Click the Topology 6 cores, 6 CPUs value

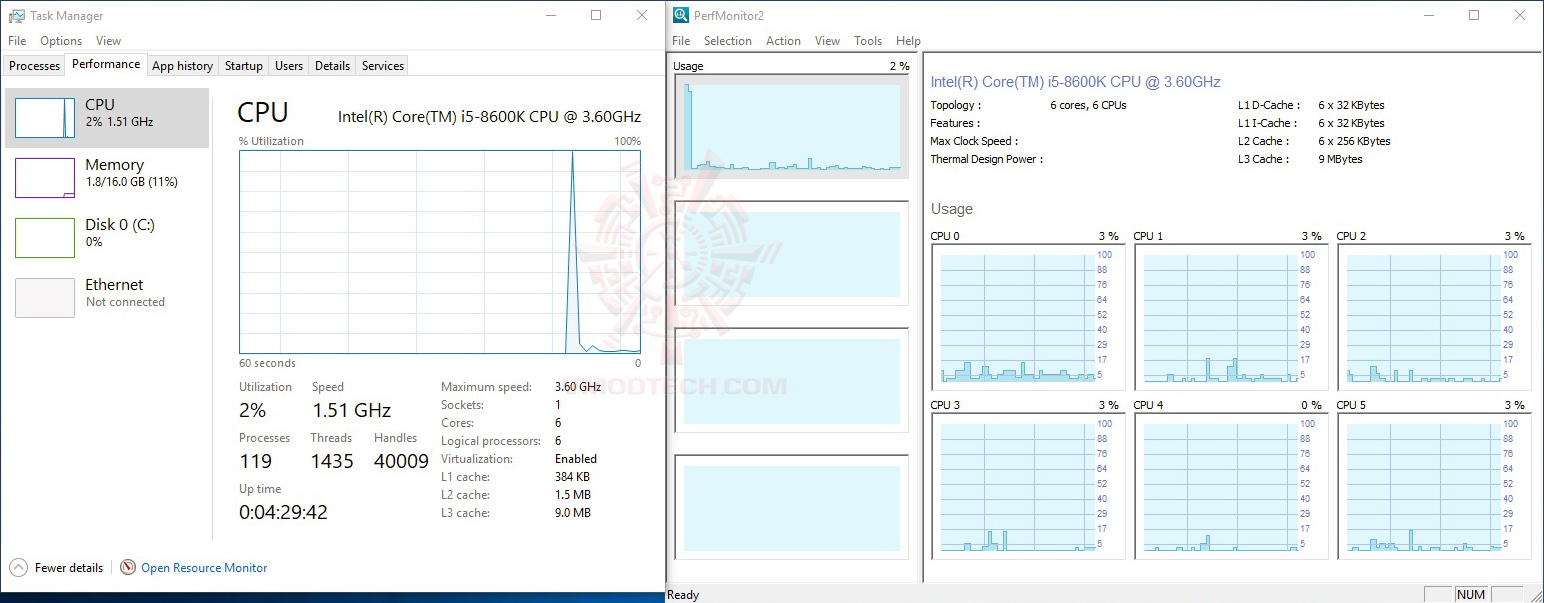pos(1088,105)
